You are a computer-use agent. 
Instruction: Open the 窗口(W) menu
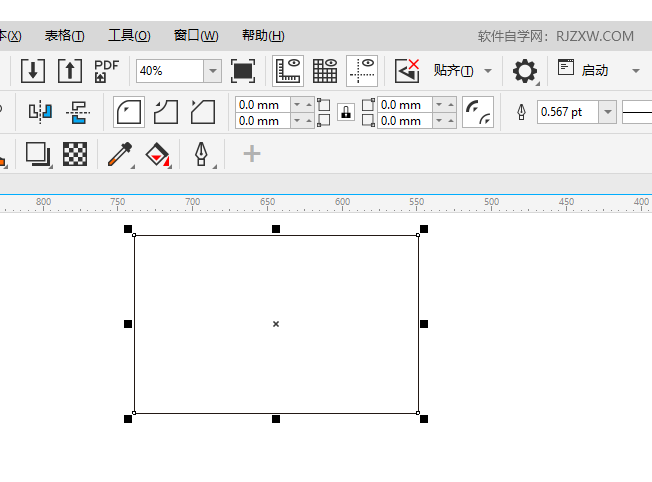196,35
